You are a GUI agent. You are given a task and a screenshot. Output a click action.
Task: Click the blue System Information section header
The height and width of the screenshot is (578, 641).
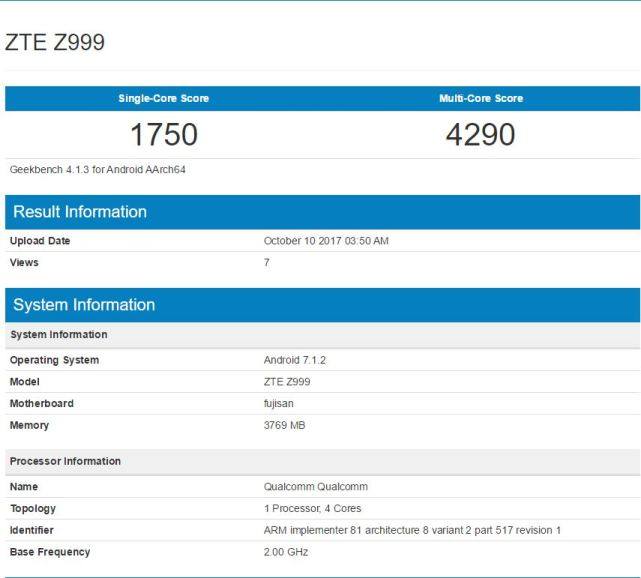point(323,305)
